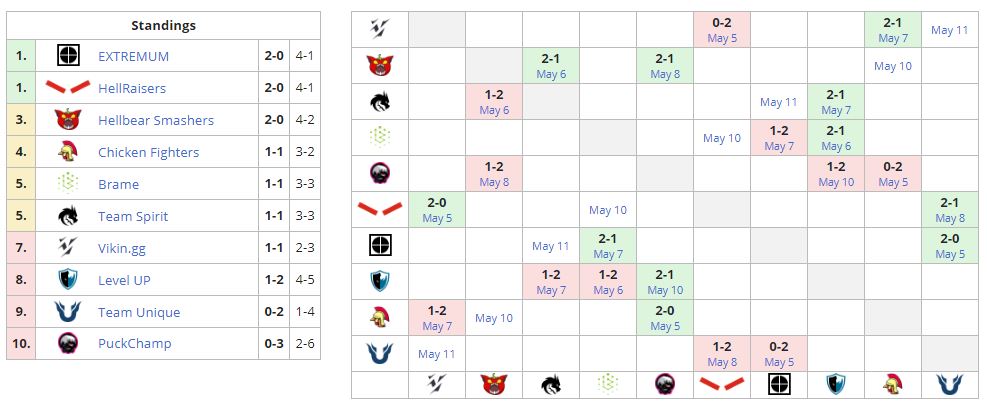Select Team Spirit logo in crosstable's left column
Screen dimensions: 987x415
coord(379,101)
